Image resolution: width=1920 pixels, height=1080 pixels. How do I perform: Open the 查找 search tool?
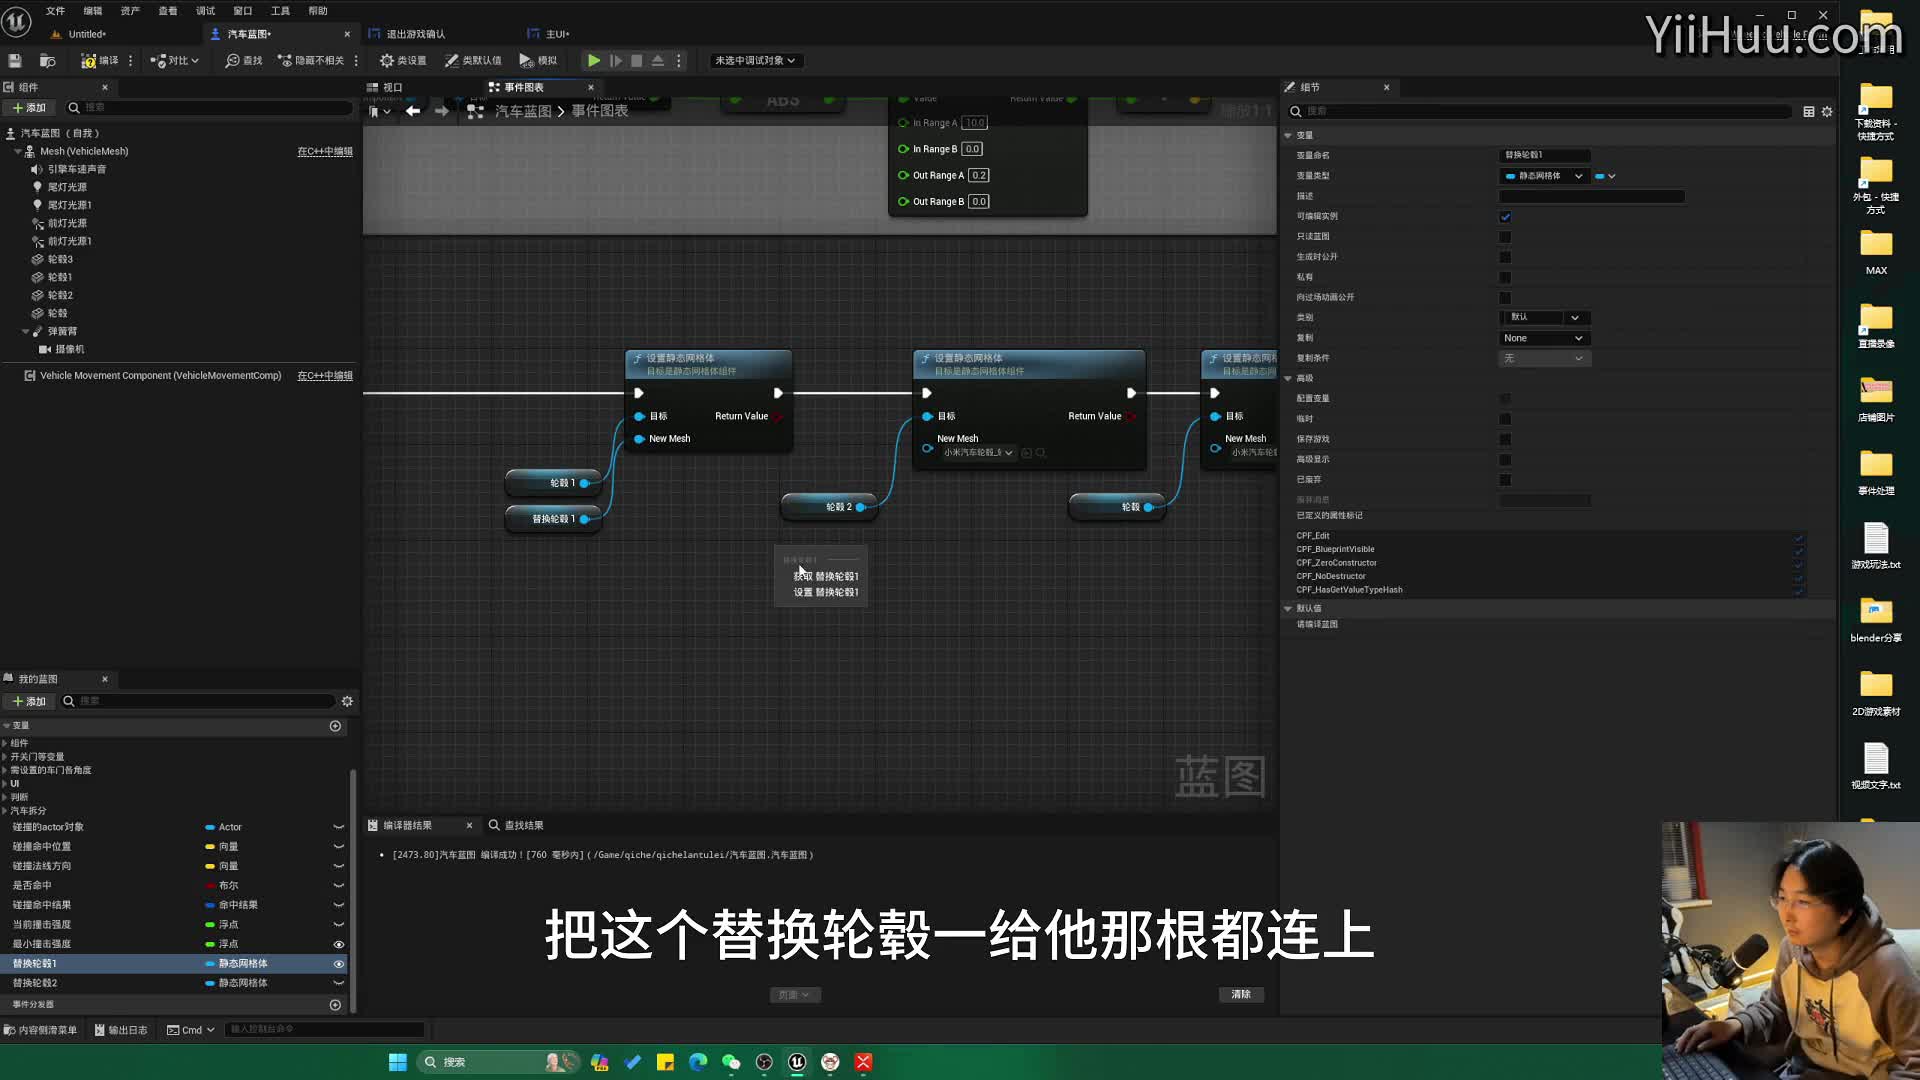pos(244,61)
